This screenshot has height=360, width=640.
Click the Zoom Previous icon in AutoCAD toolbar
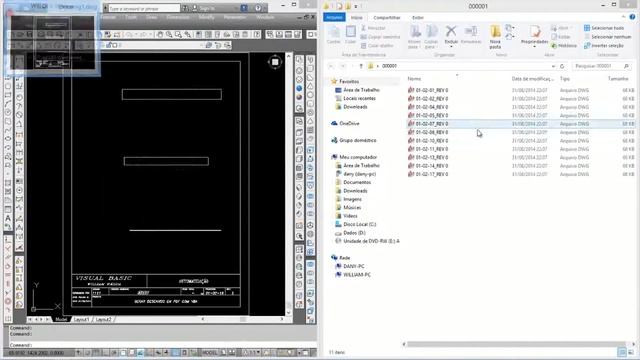point(188,35)
